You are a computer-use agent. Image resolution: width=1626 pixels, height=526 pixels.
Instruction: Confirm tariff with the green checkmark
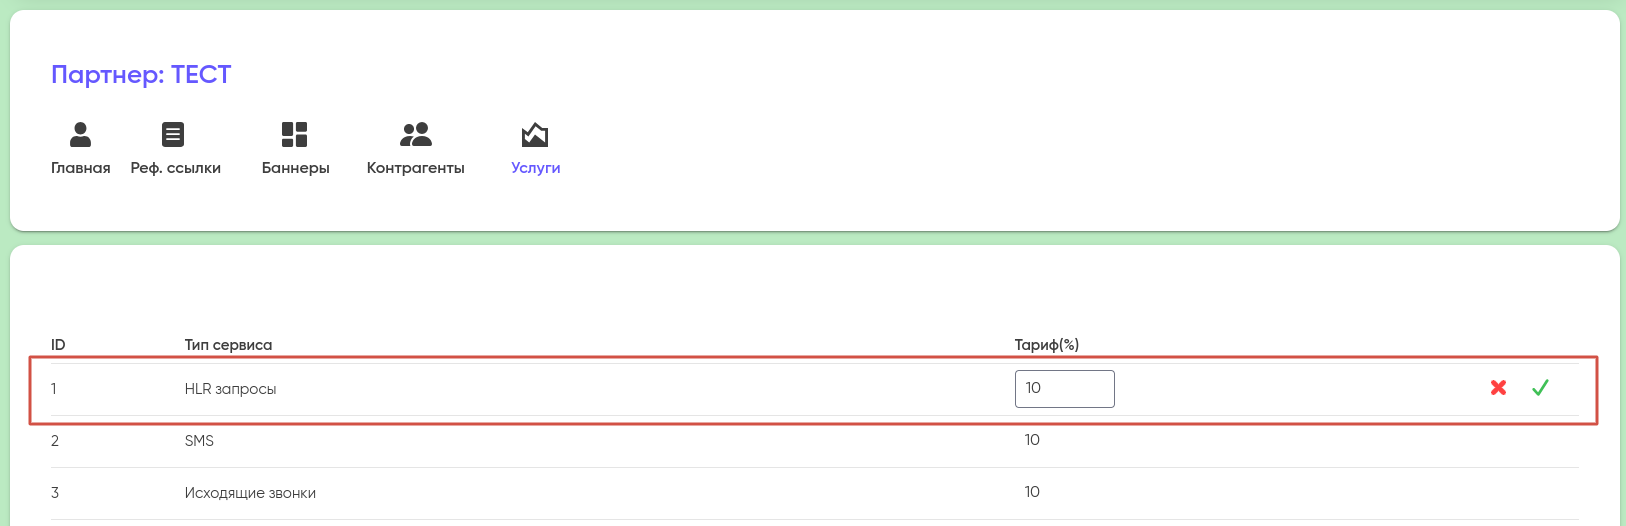(x=1540, y=388)
